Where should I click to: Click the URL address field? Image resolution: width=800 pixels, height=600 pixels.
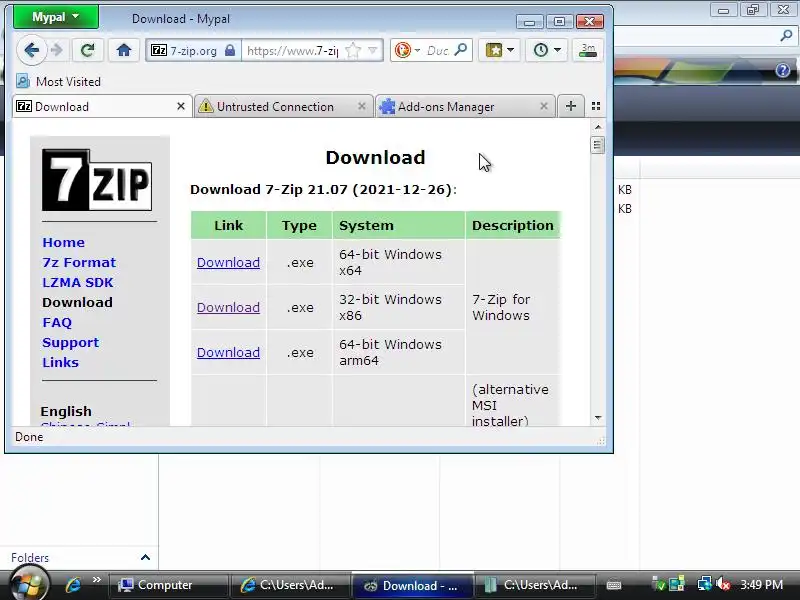coord(292,51)
